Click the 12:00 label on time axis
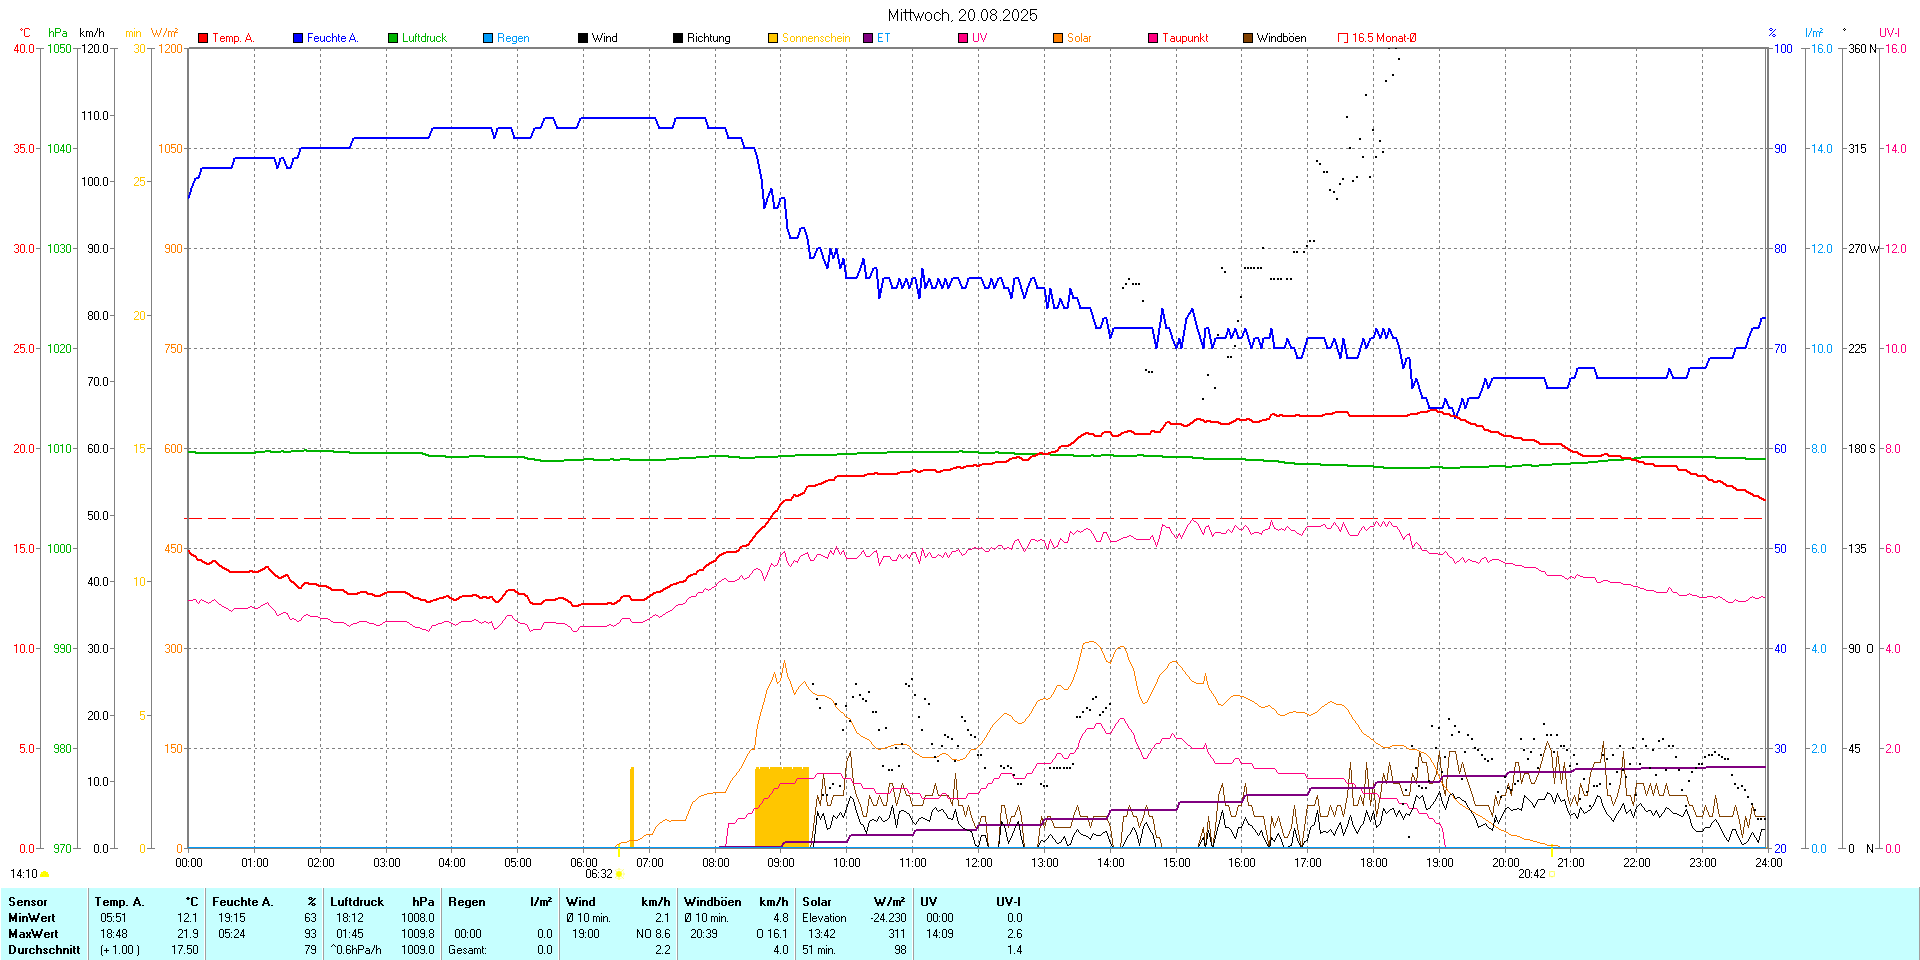Viewport: 1920px width, 960px height. (979, 863)
